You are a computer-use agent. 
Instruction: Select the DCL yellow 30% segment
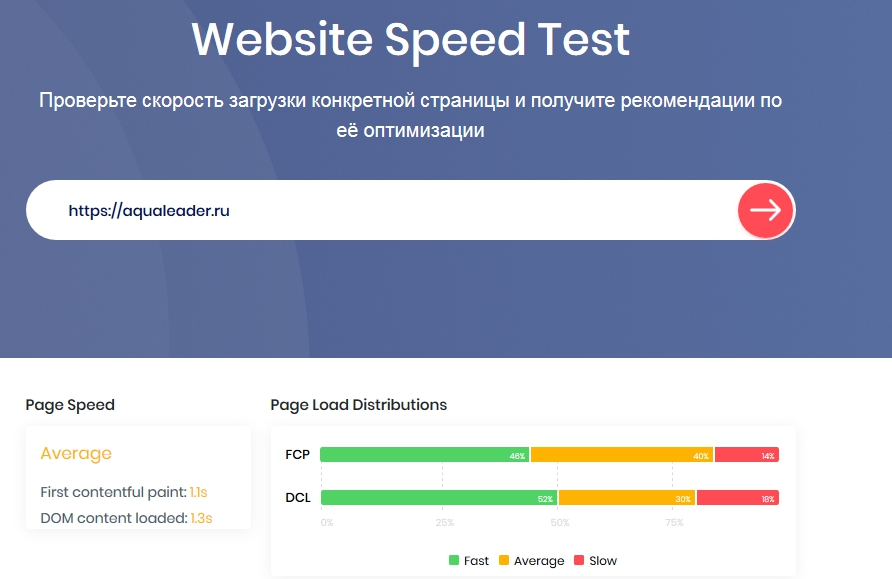point(626,498)
